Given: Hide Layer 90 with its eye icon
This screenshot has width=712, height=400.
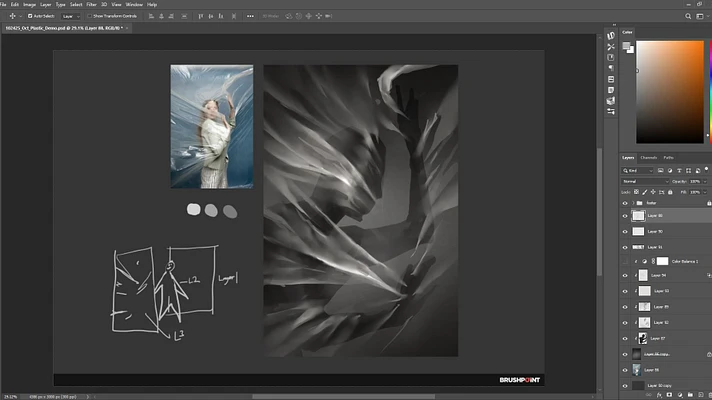Looking at the screenshot, I should [x=625, y=232].
